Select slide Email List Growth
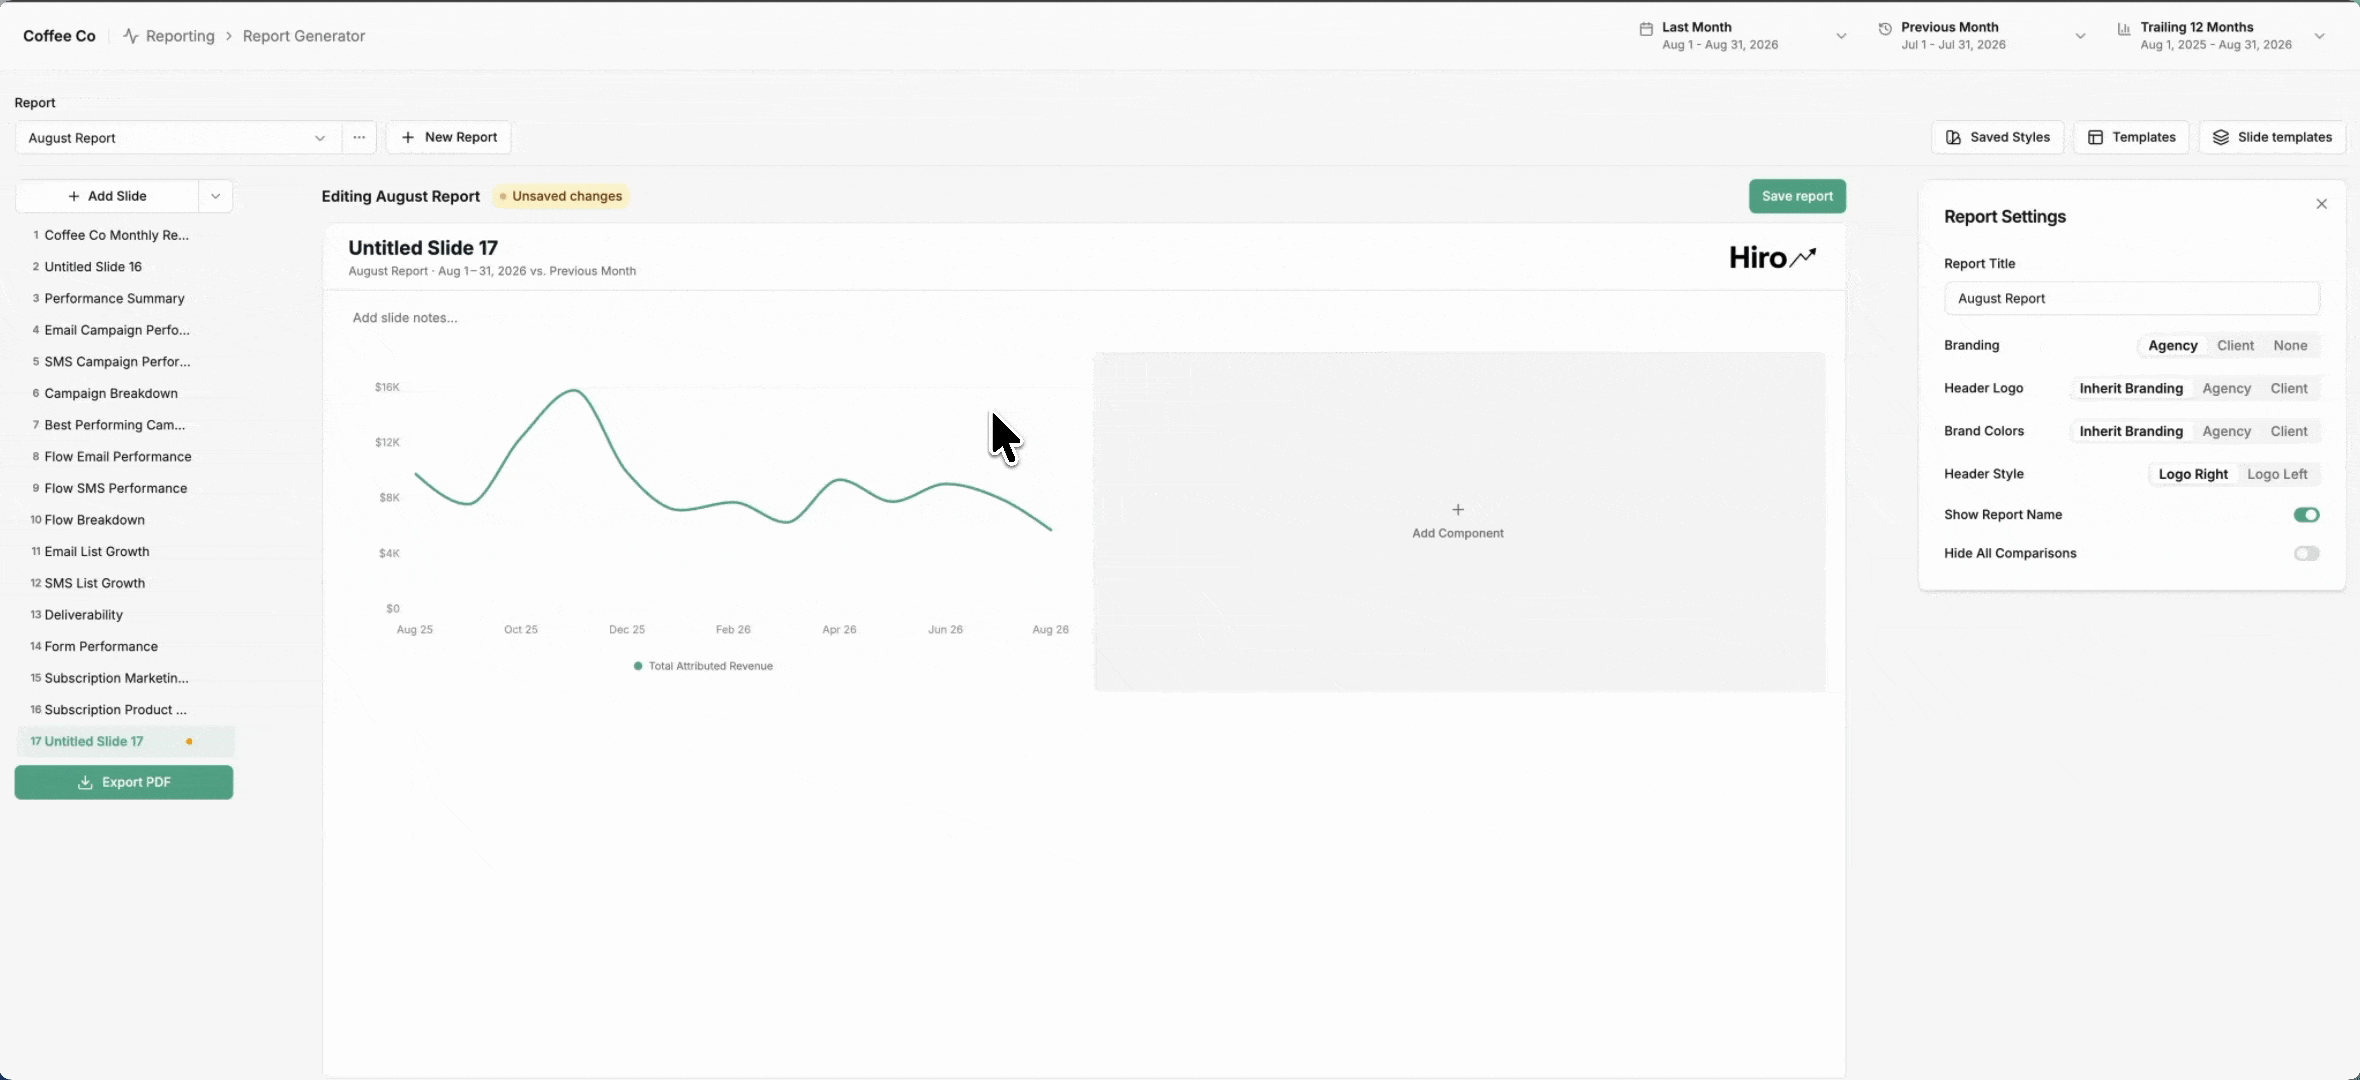The width and height of the screenshot is (2360, 1080). point(125,551)
